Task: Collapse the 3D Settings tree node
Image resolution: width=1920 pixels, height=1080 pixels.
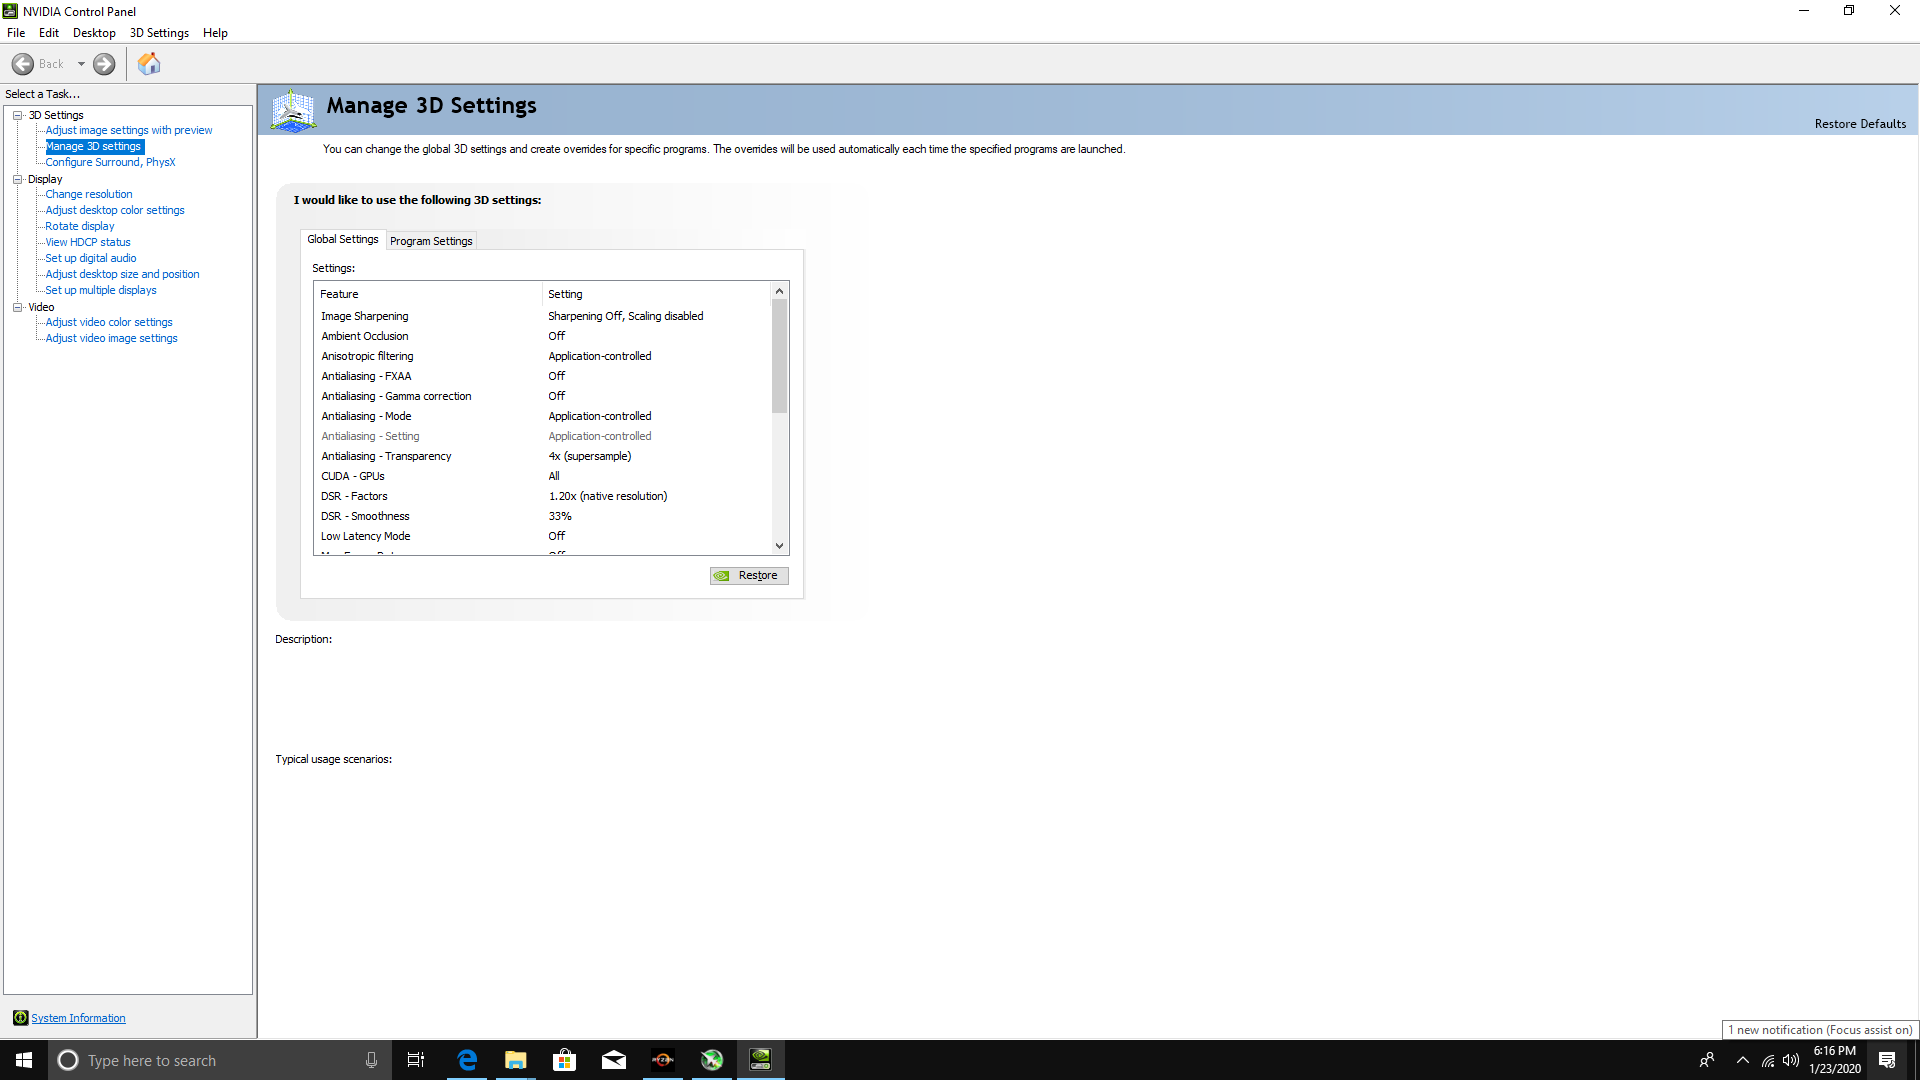Action: (18, 115)
